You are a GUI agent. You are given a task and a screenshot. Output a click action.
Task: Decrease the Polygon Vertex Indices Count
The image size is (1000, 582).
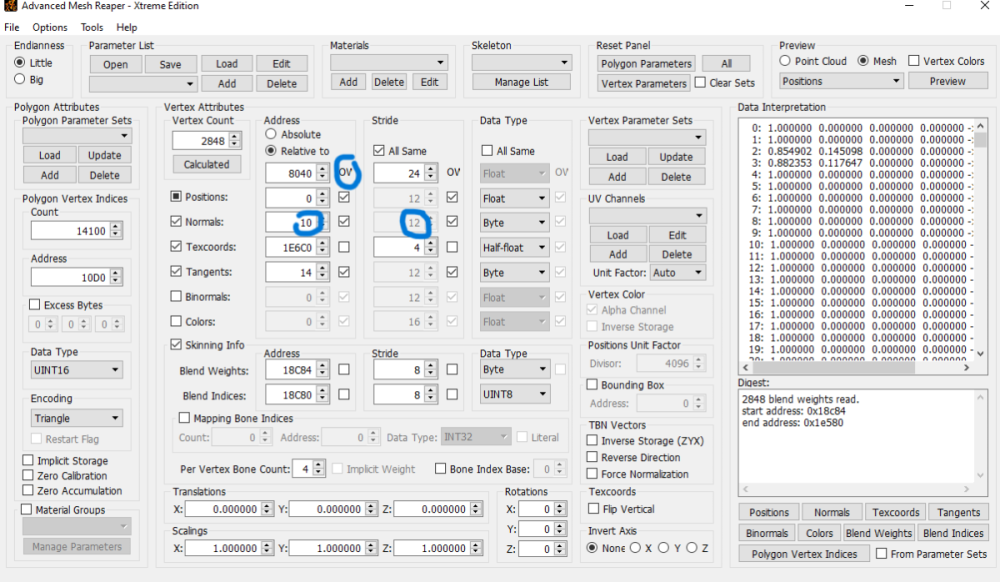point(116,235)
